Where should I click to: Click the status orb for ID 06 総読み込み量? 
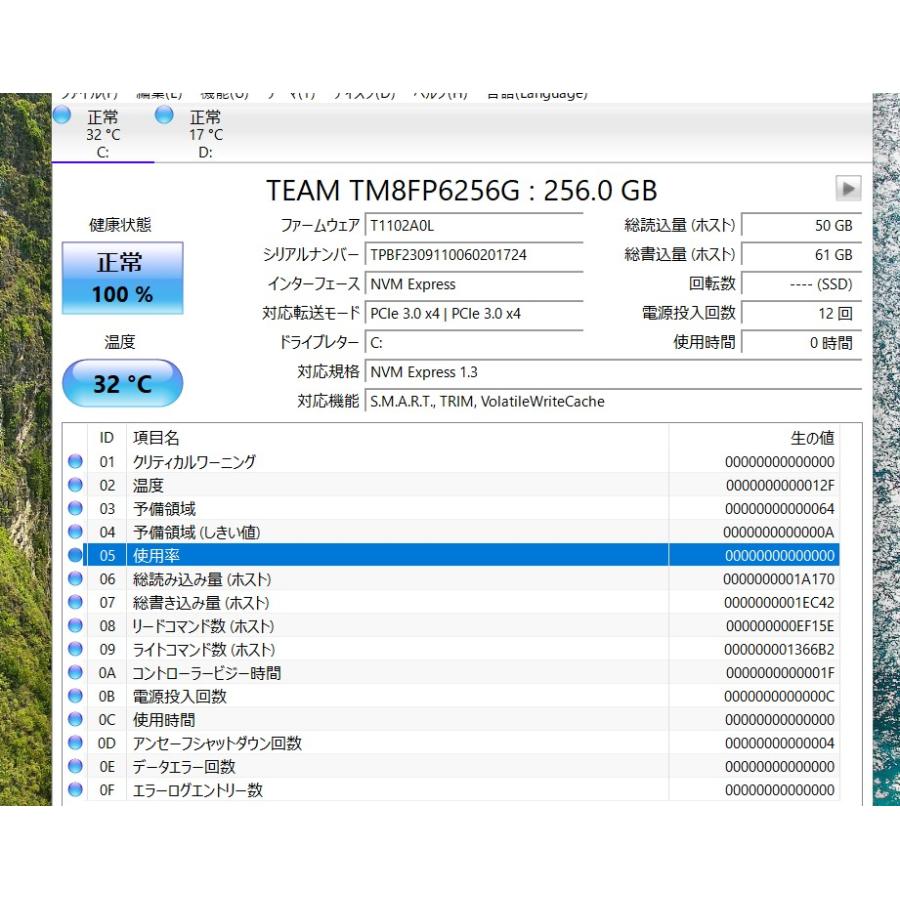pyautogui.click(x=75, y=579)
